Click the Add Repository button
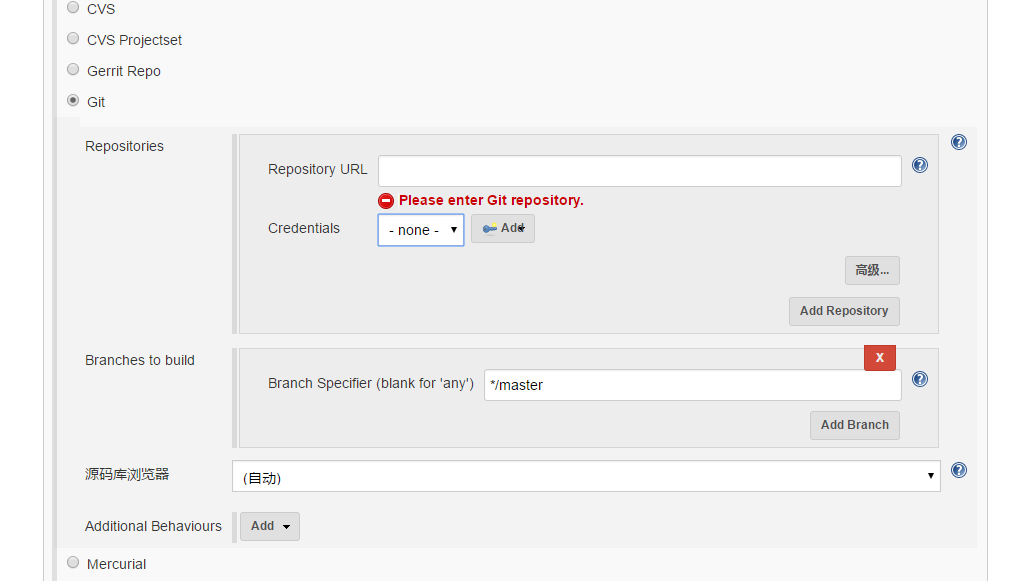Image resolution: width=1014 pixels, height=581 pixels. click(844, 311)
